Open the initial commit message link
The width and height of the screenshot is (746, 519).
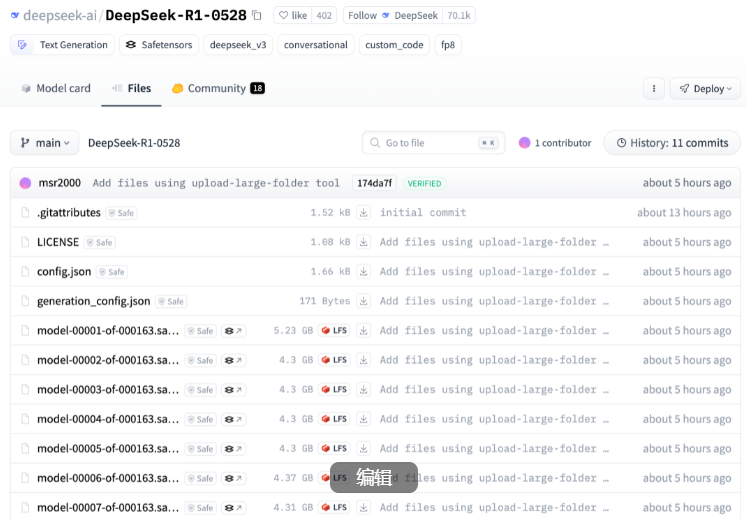(x=423, y=213)
